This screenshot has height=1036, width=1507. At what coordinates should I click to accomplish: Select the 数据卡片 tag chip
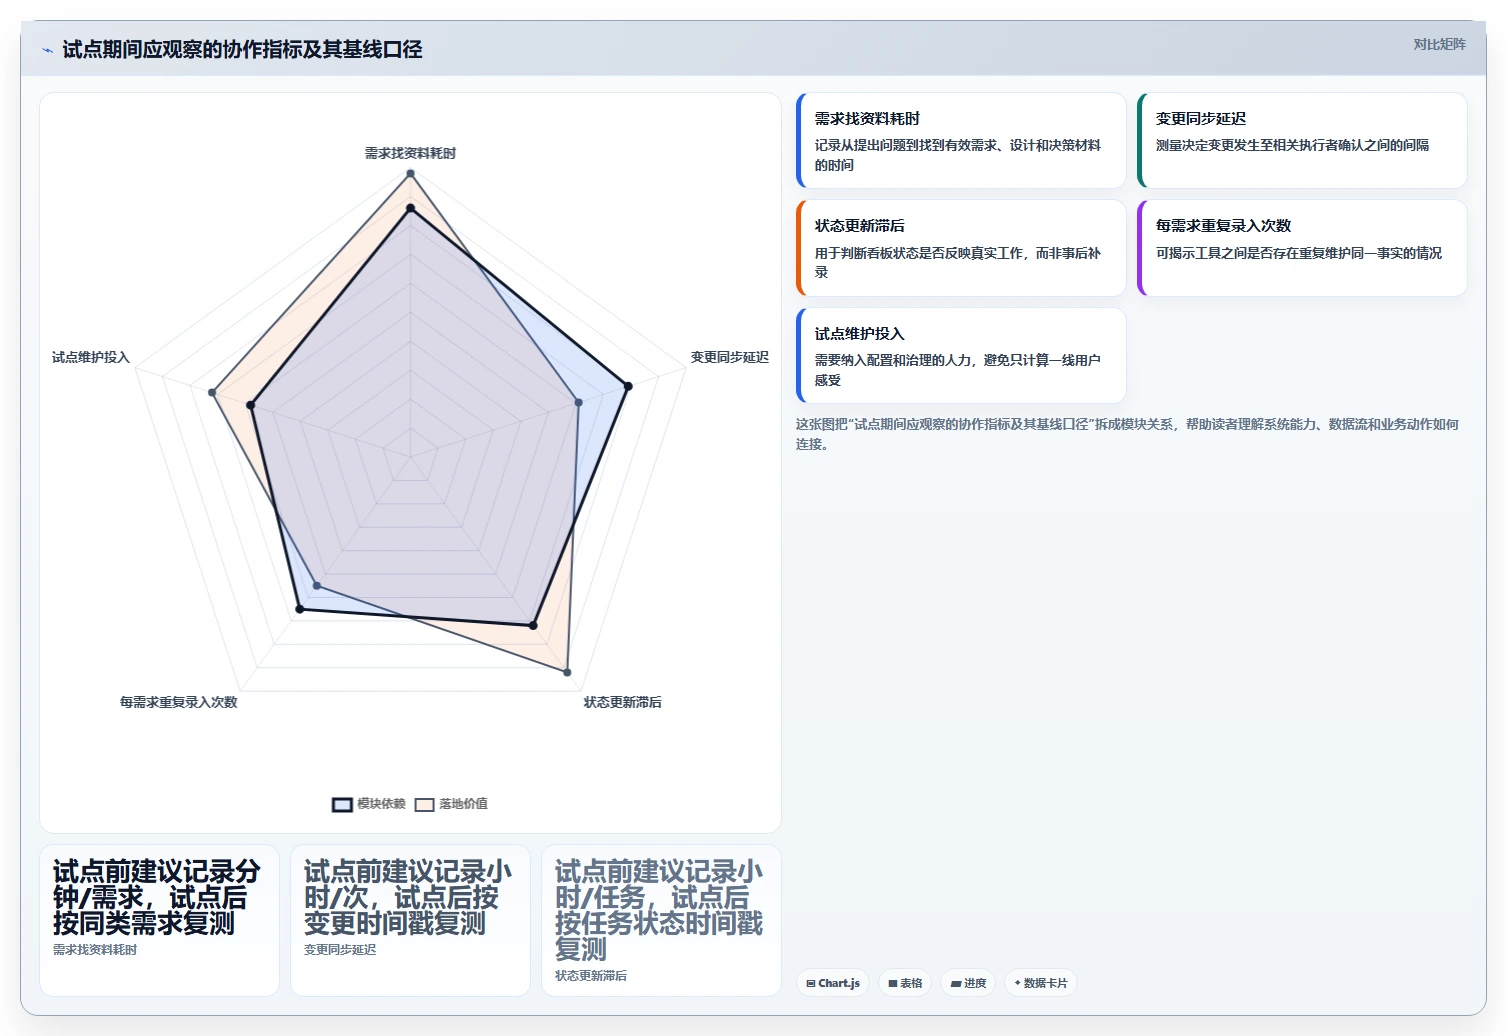coord(1041,983)
